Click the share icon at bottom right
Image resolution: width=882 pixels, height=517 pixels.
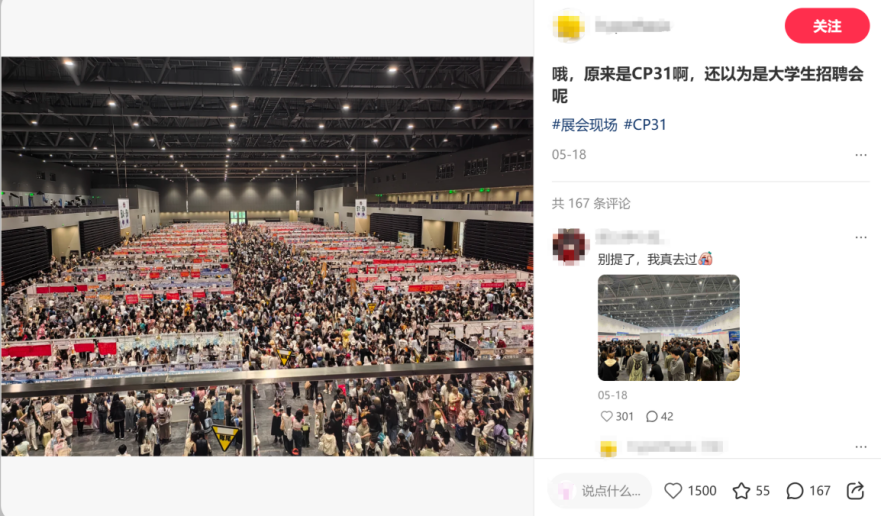(855, 491)
